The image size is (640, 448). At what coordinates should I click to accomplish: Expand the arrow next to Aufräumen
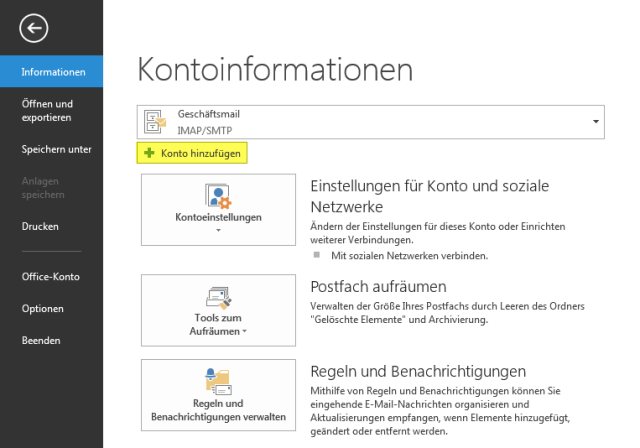[245, 330]
